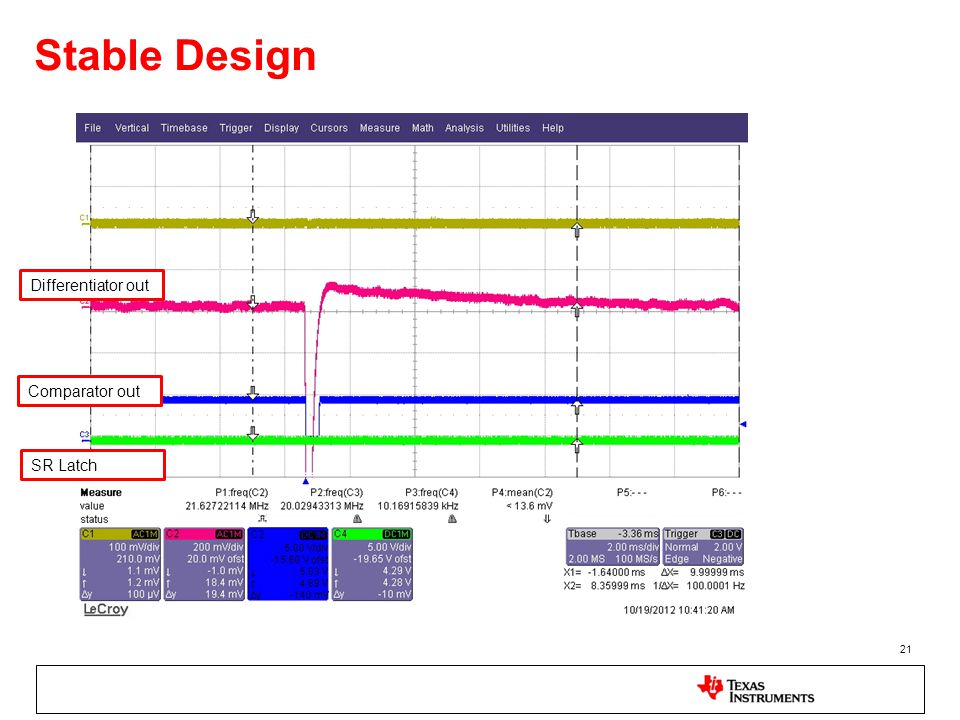960x720 pixels.
Task: Click the ΔX= 9.99999 ms readout
Action: click(702, 572)
